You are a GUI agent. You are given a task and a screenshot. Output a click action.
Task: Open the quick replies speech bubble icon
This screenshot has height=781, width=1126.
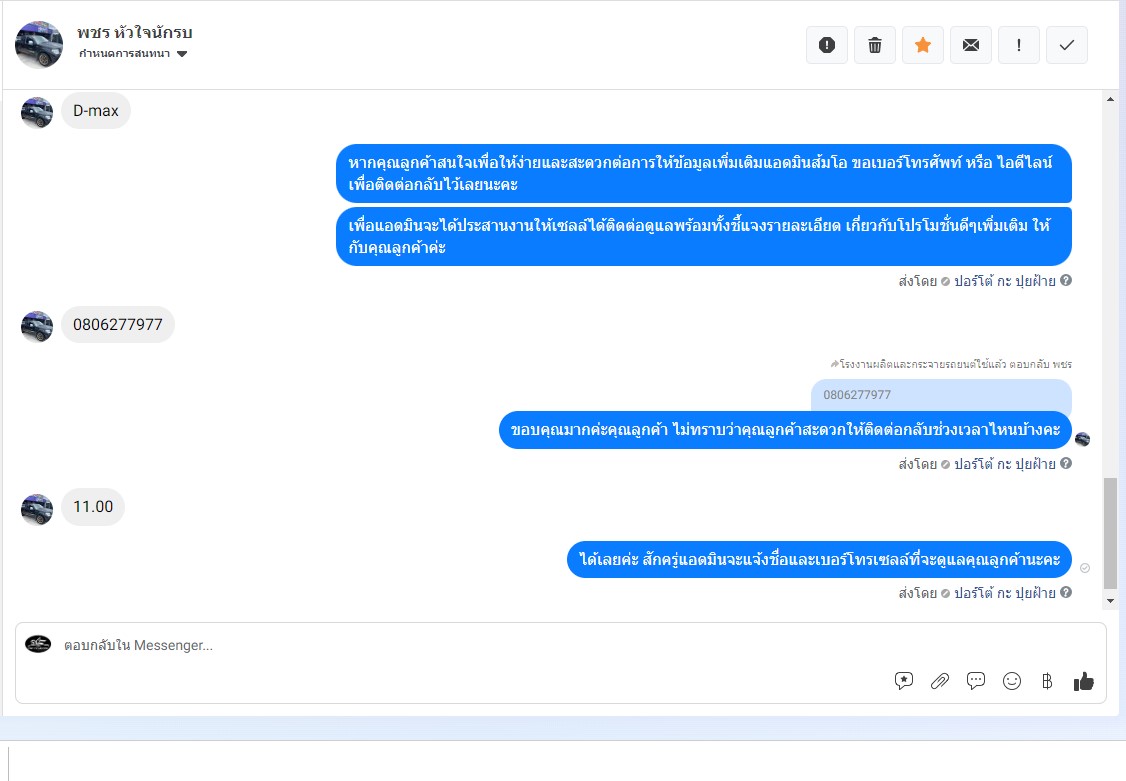tap(975, 681)
